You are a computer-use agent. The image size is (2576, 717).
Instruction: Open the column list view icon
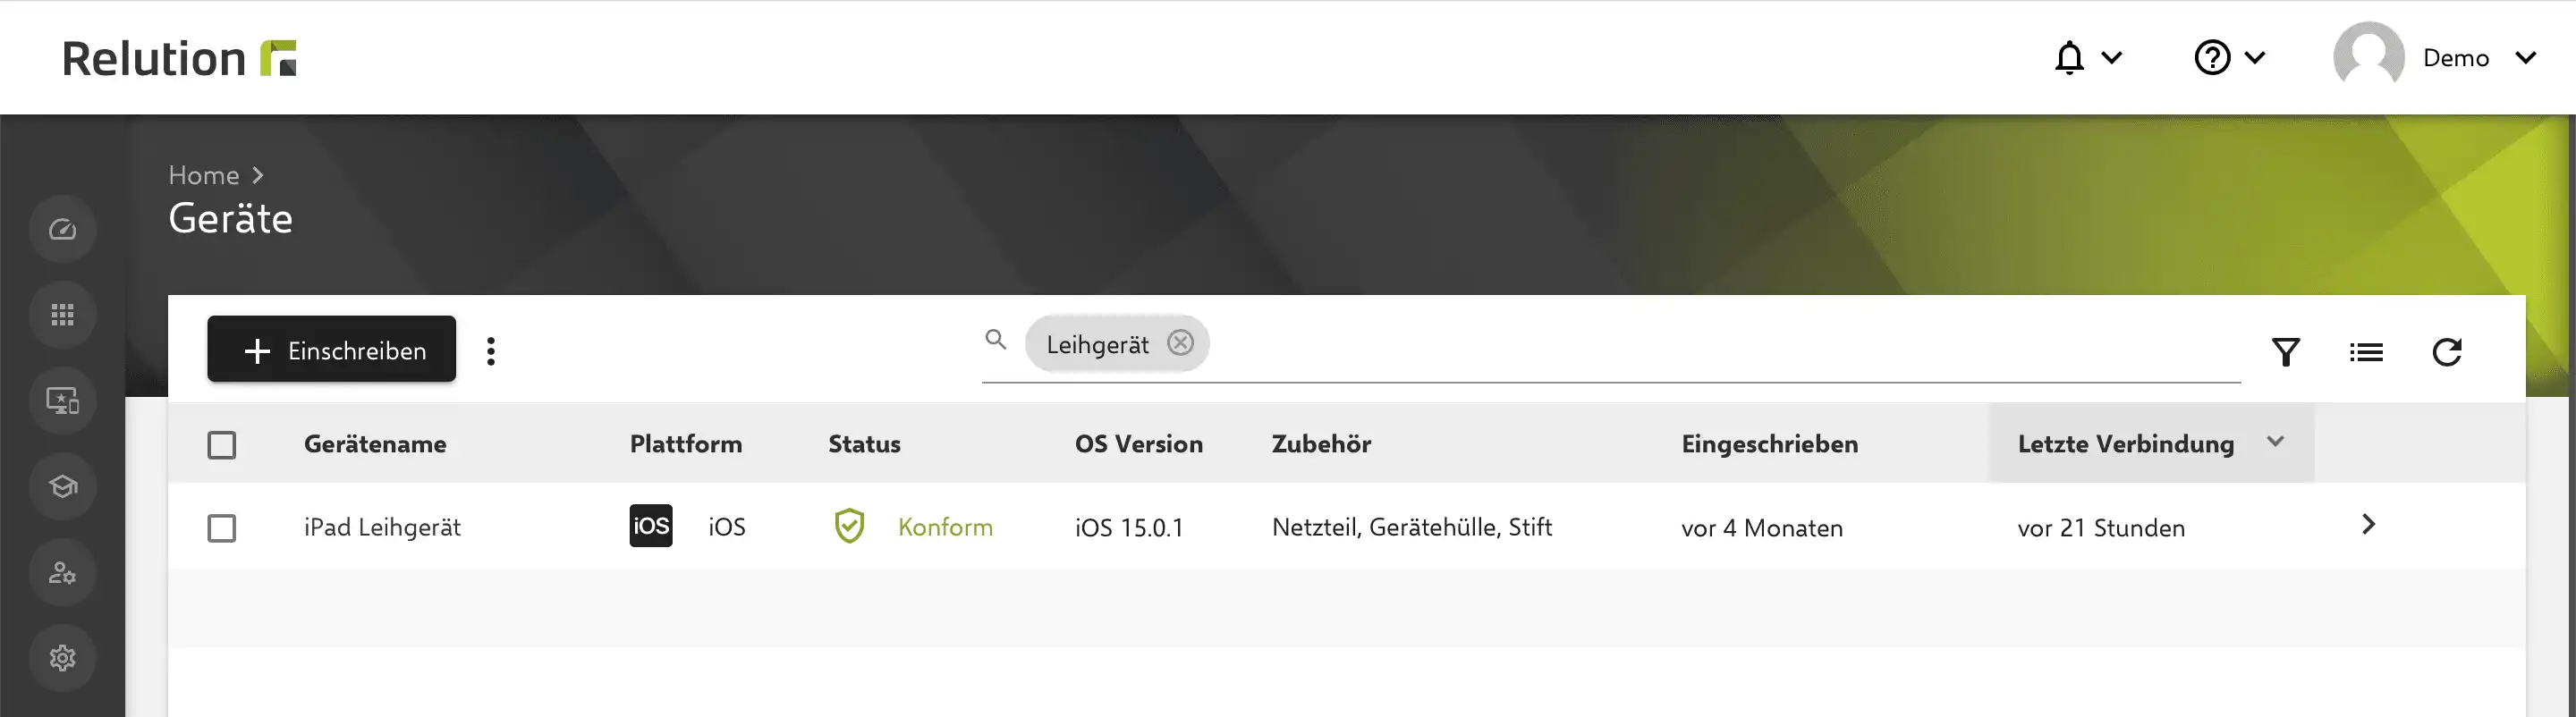pos(2366,352)
